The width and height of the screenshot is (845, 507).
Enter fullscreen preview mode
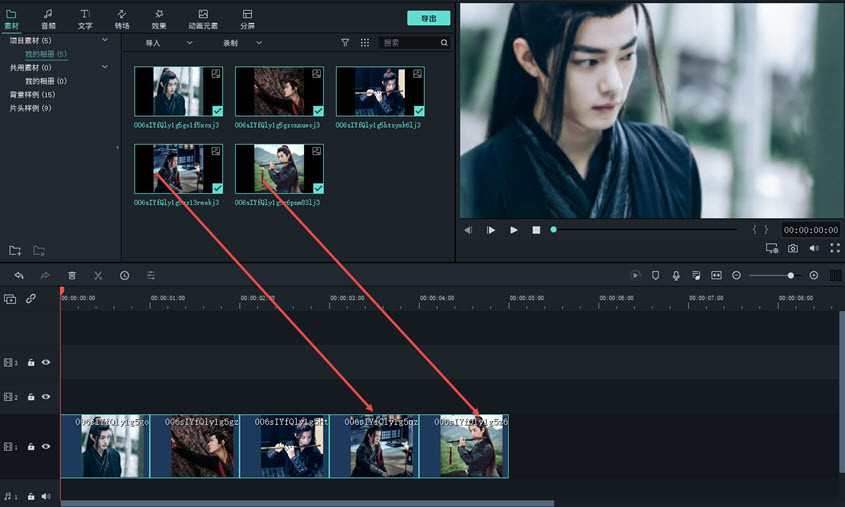pos(835,248)
